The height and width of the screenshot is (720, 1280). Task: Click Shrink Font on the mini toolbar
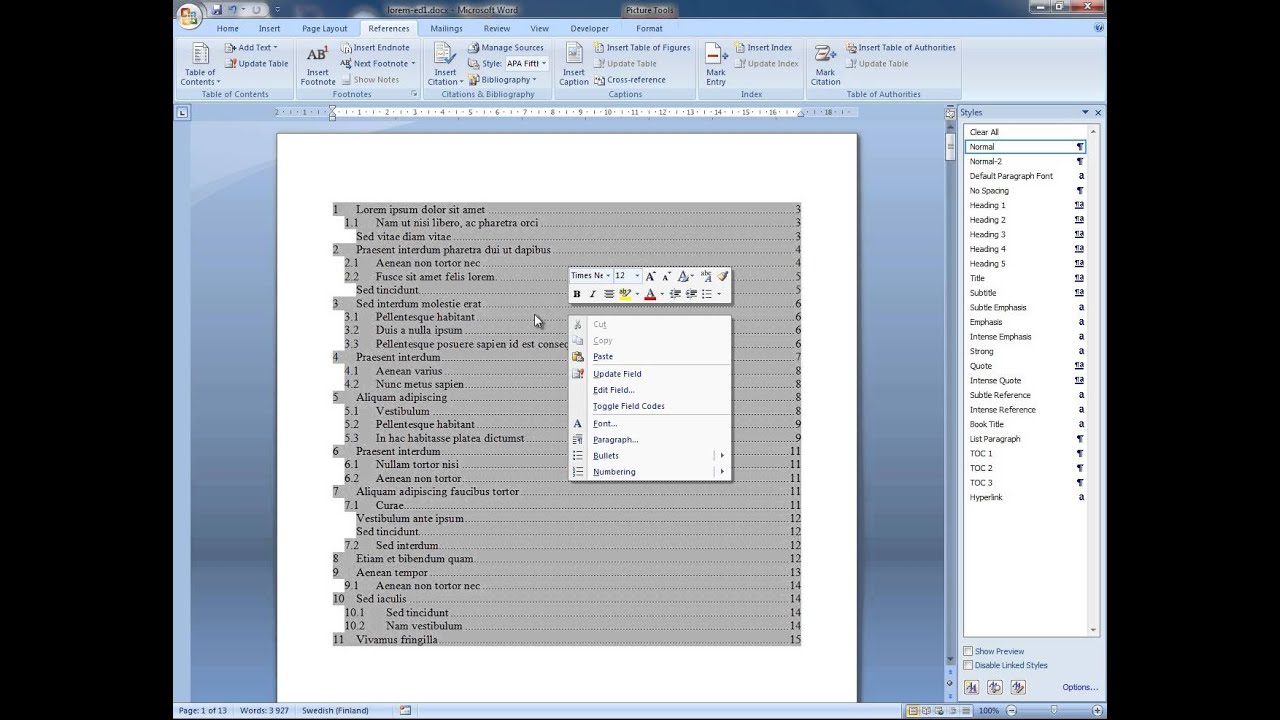pyautogui.click(x=665, y=276)
